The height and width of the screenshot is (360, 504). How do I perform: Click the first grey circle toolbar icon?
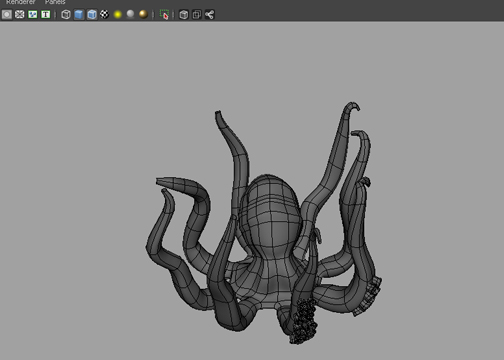7,14
